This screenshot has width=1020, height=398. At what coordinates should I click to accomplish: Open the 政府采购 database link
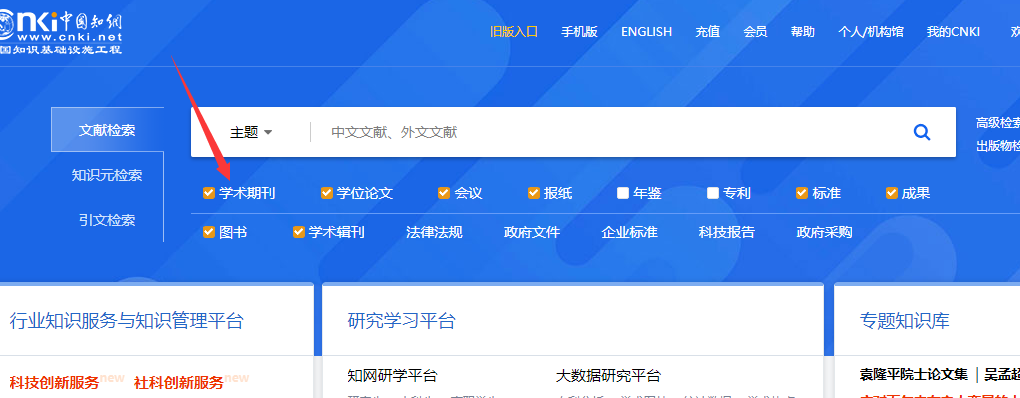824,232
